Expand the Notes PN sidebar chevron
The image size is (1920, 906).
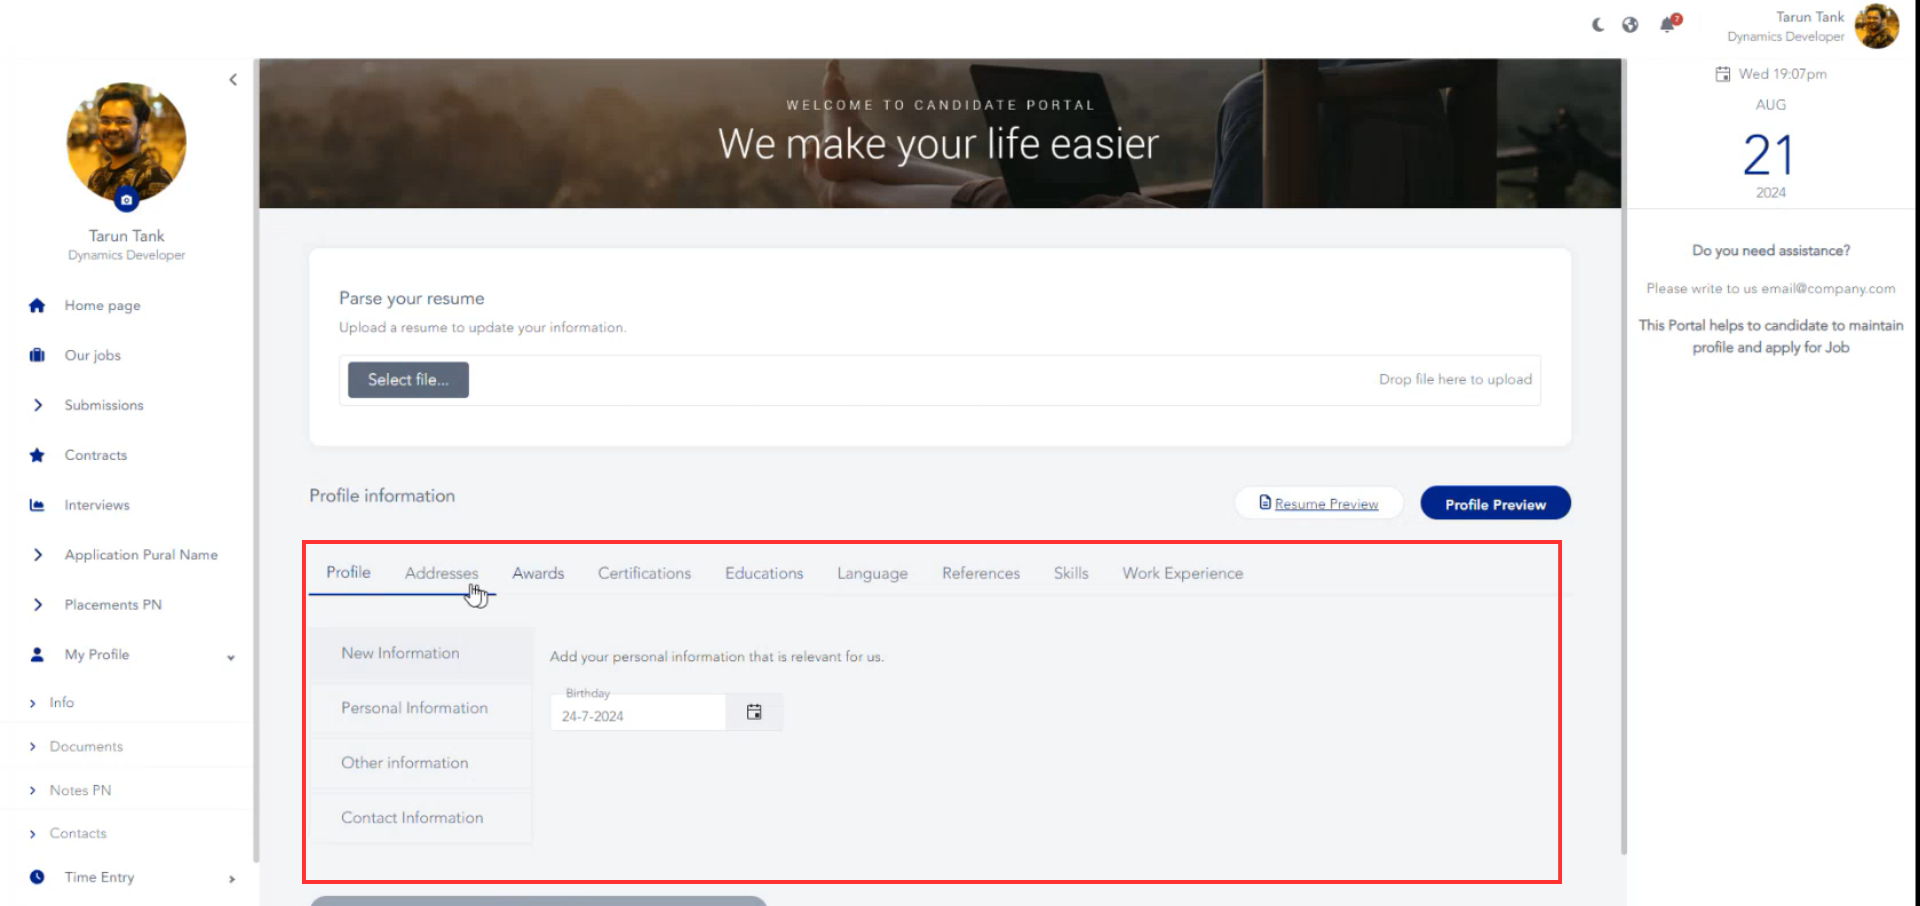[33, 790]
